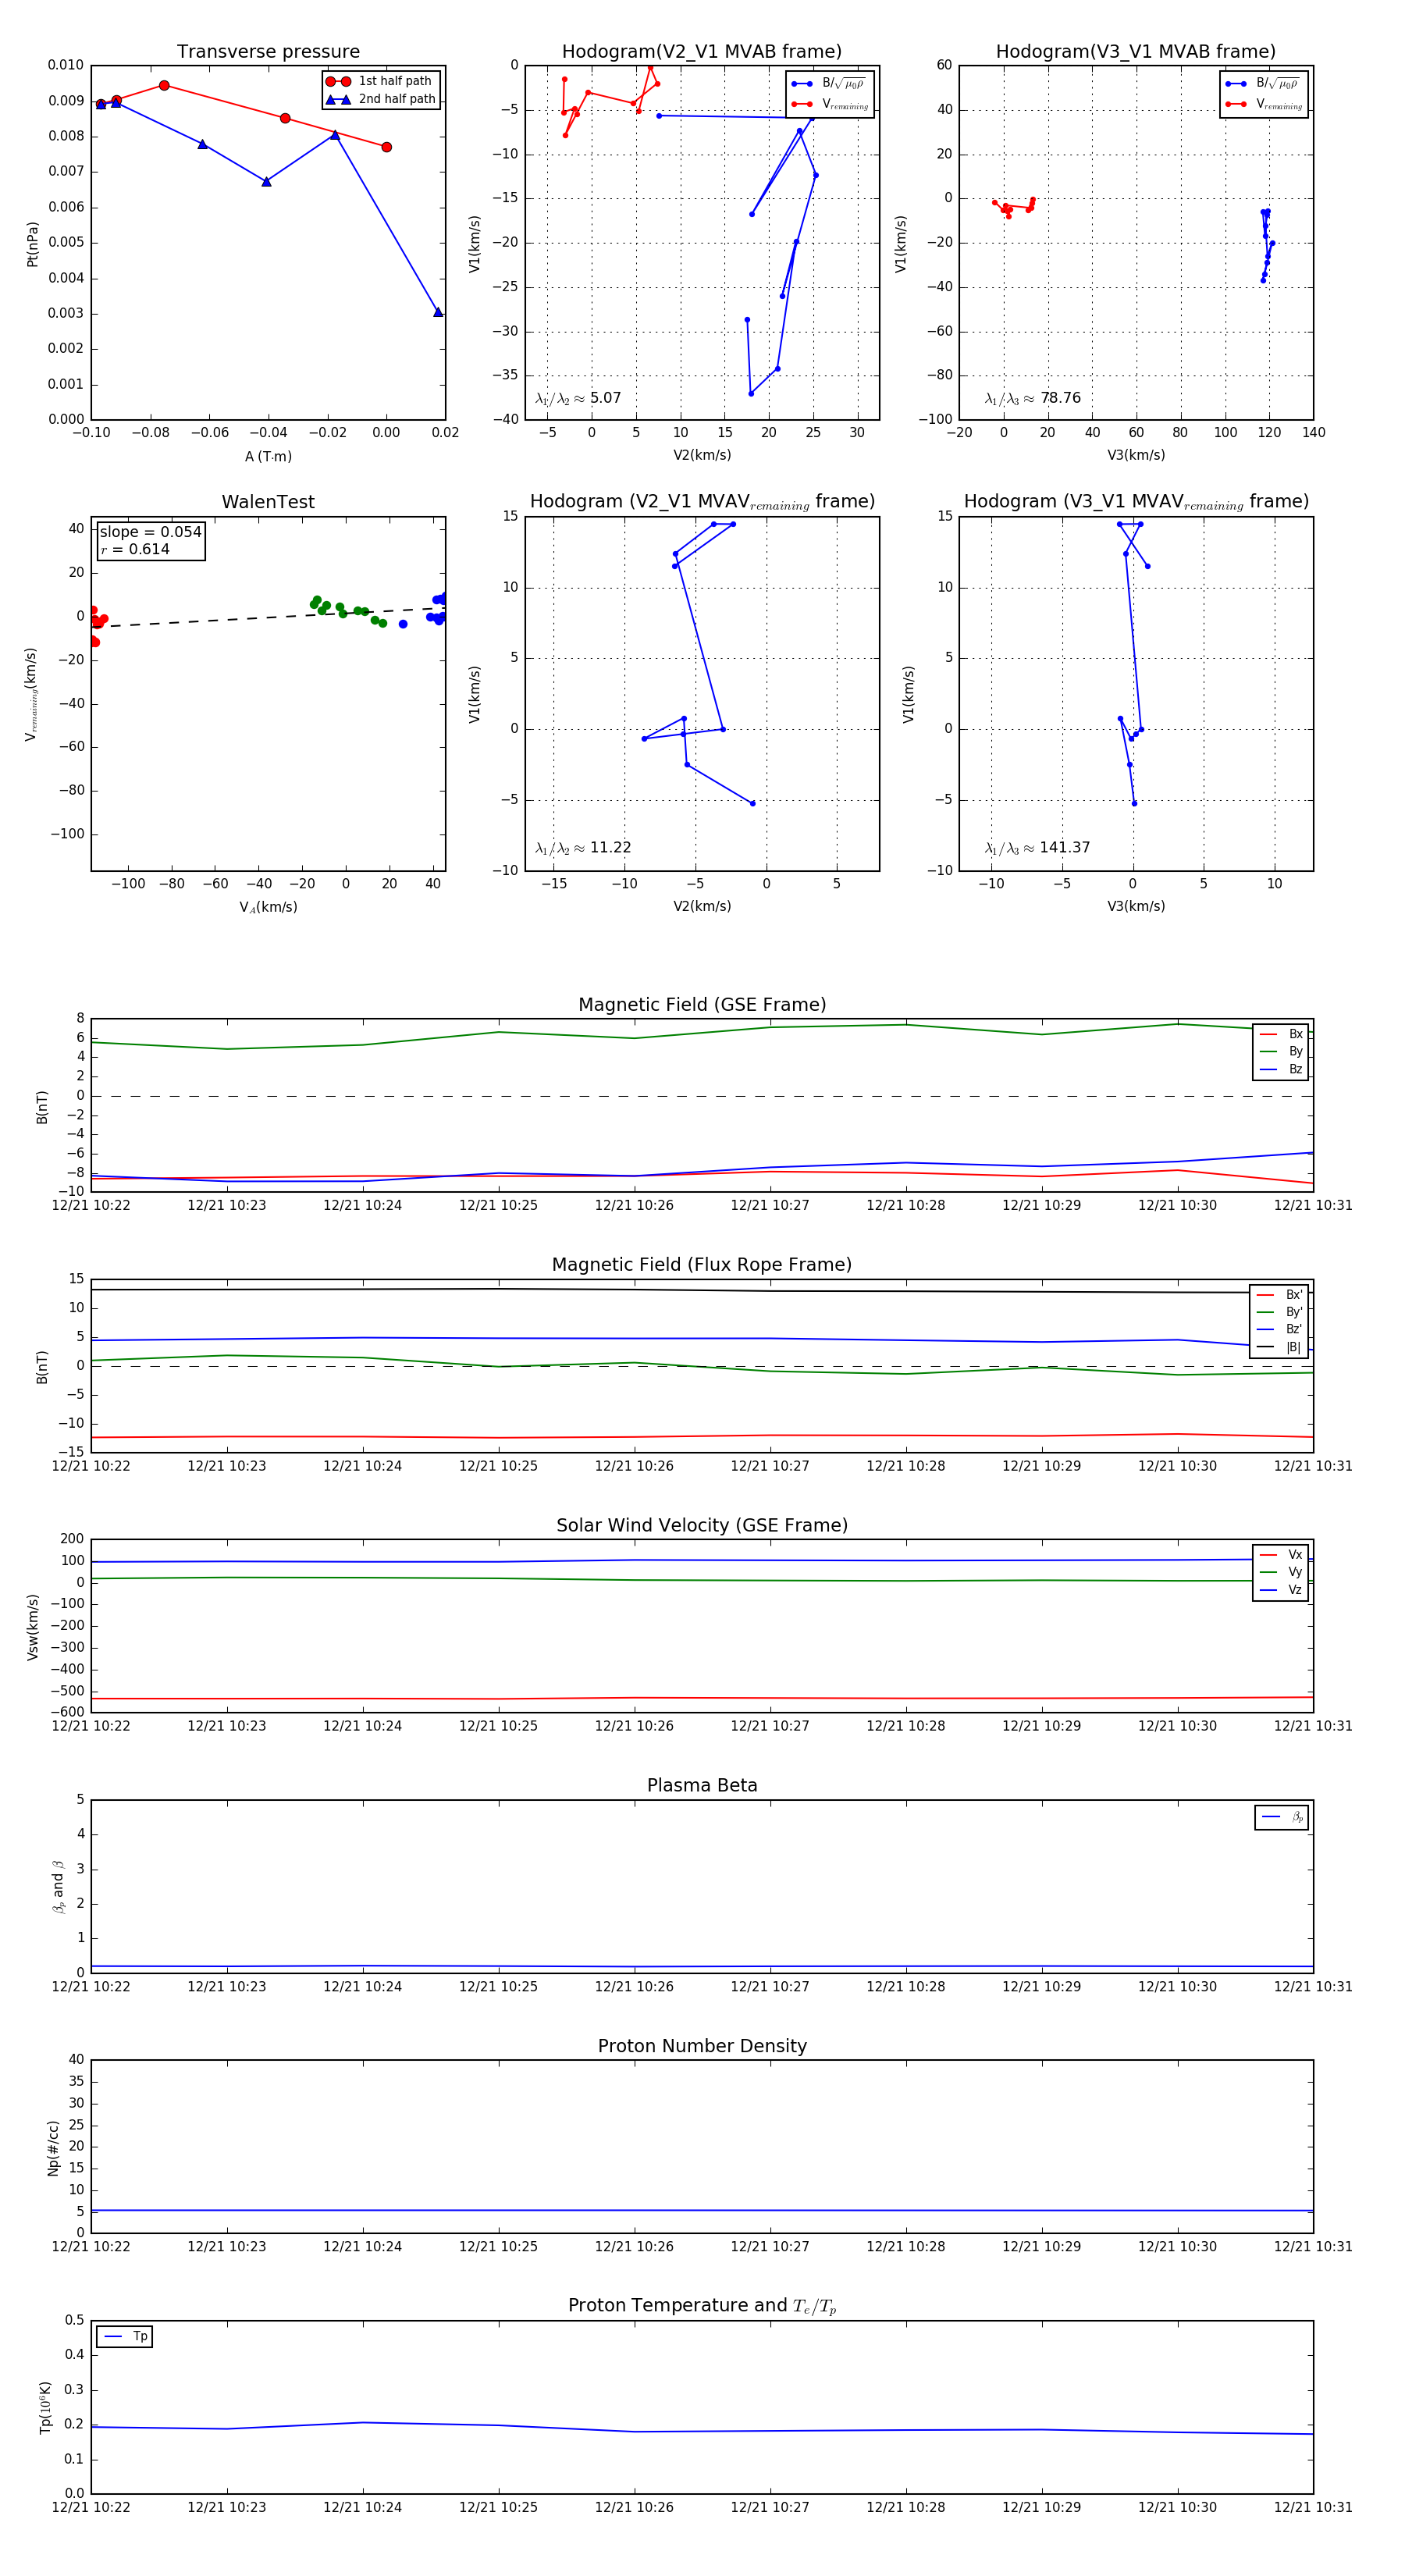Select "Vy" in the solar wind velocity legend
Image resolution: width=1405 pixels, height=2576 pixels.
point(1281,1572)
